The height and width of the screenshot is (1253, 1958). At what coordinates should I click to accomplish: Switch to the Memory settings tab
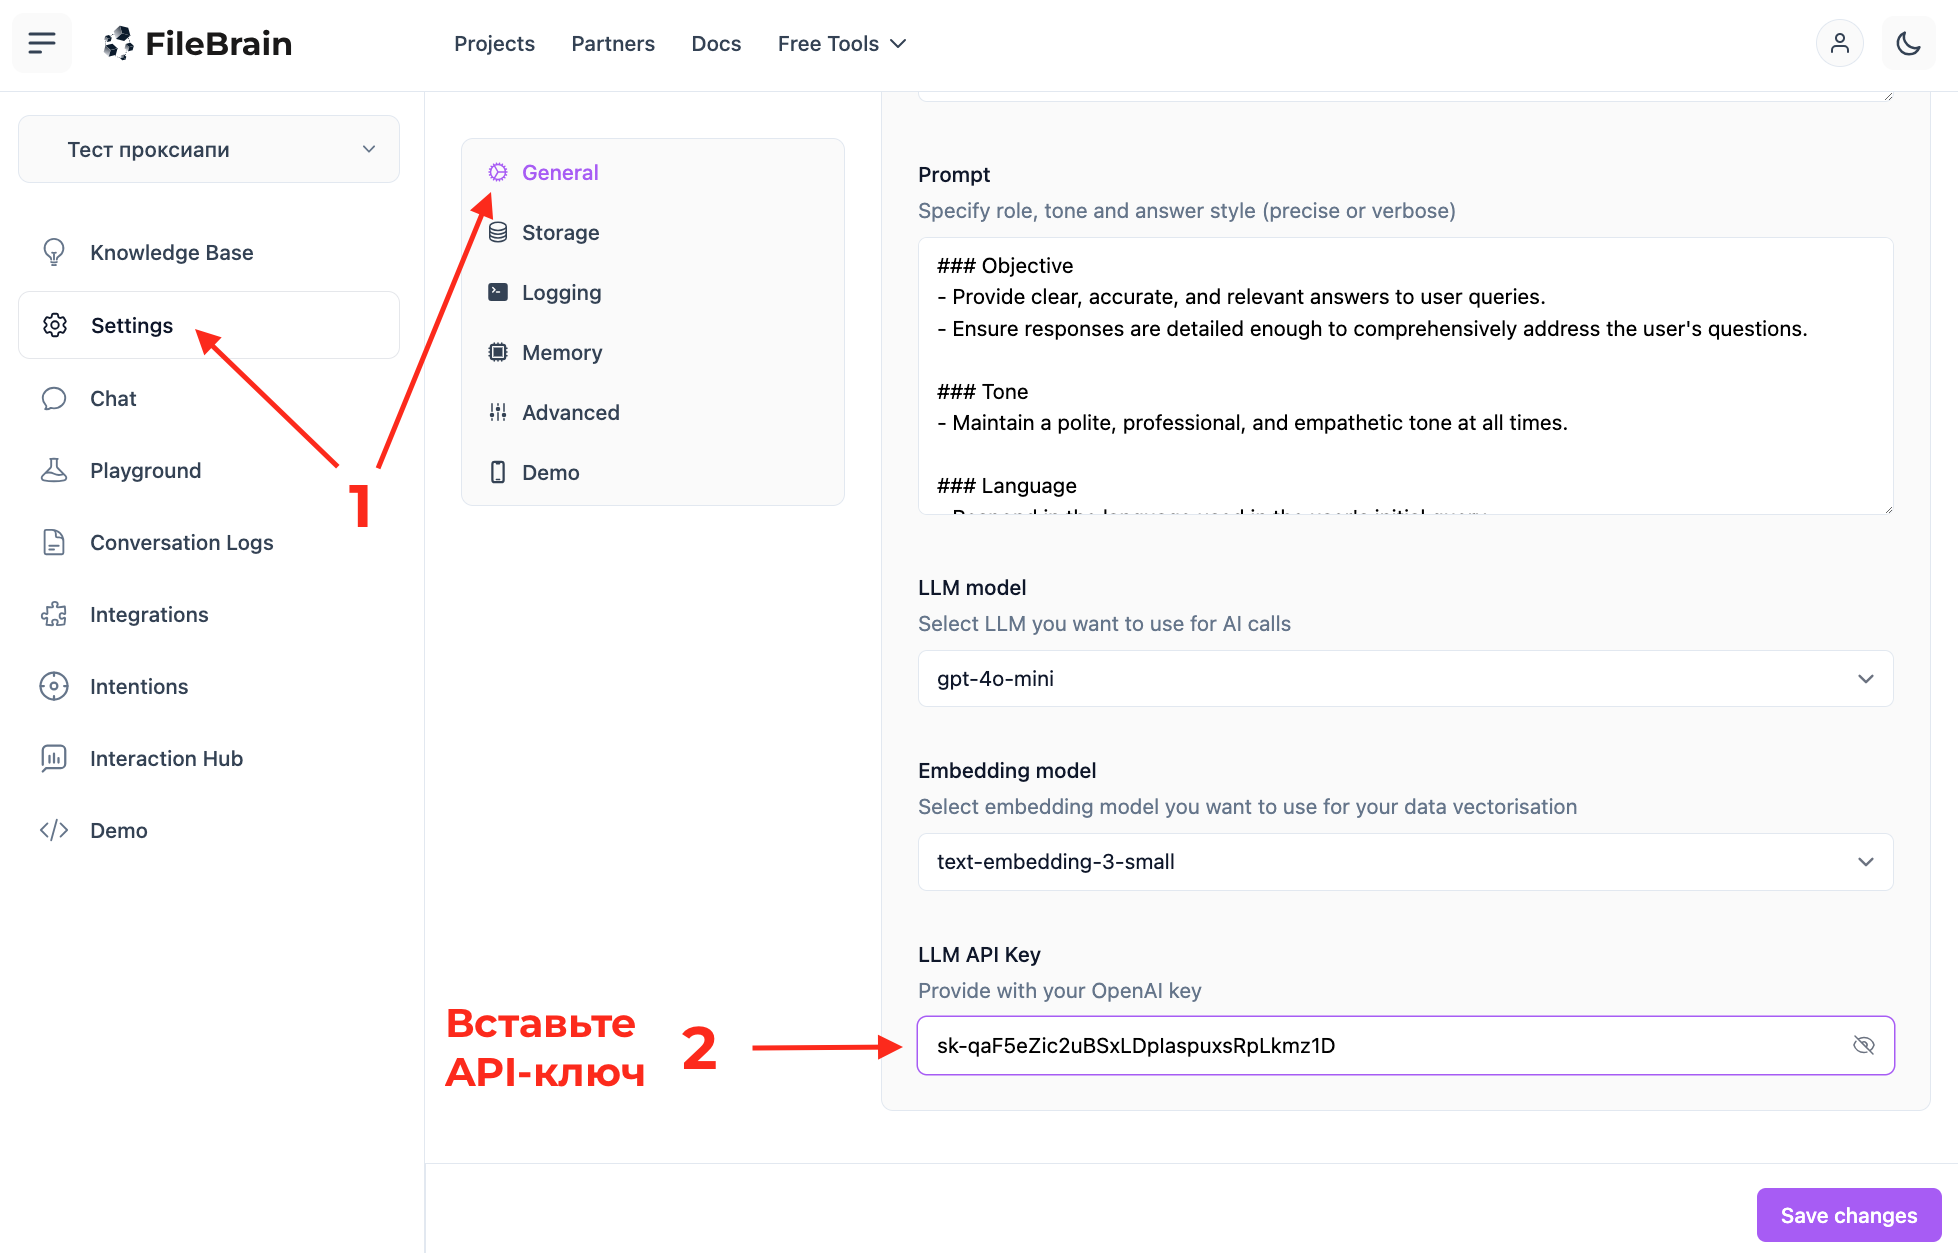point(561,352)
